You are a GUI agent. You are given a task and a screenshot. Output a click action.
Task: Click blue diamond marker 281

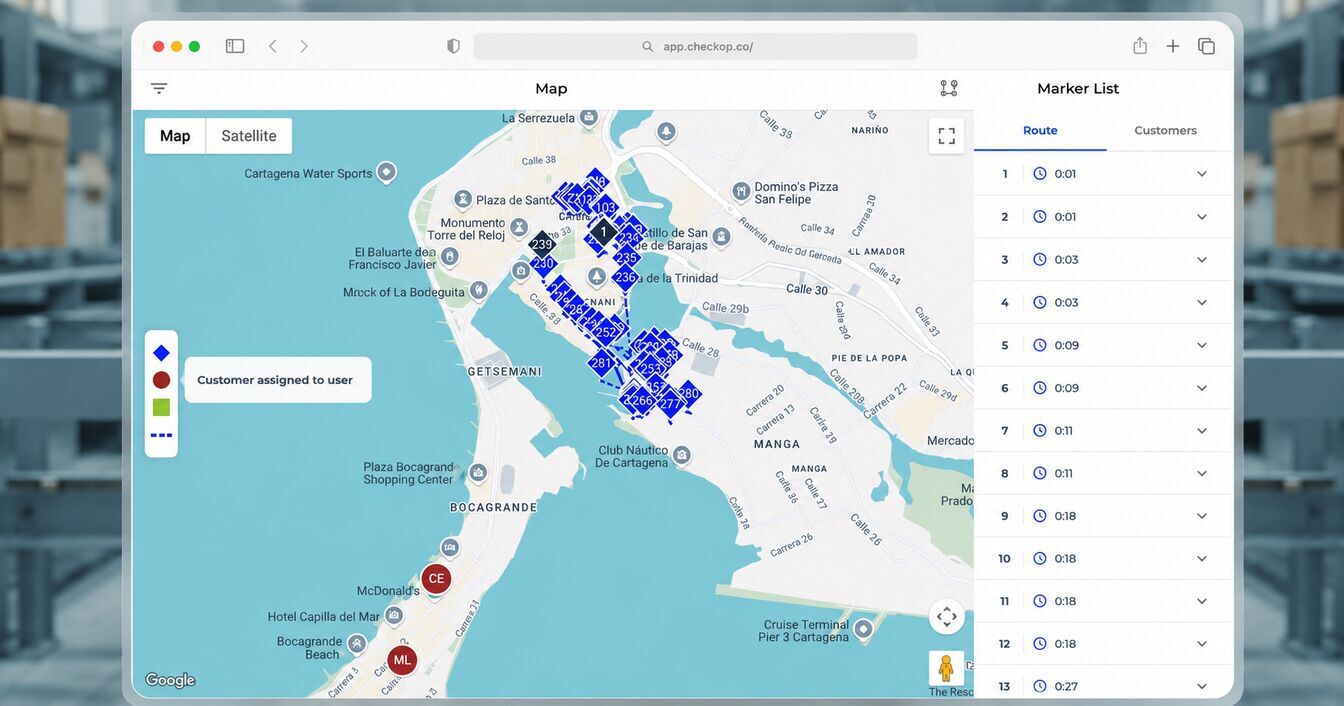[601, 363]
